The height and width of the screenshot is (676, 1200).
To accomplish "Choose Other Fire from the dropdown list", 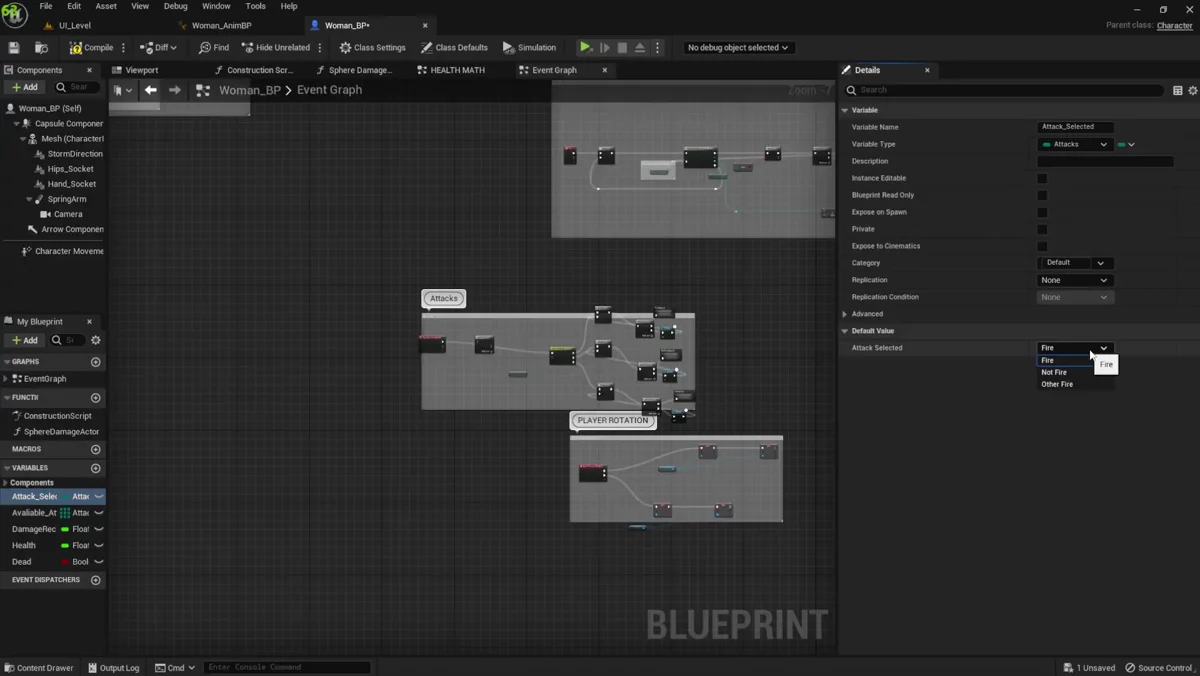I will (1057, 384).
